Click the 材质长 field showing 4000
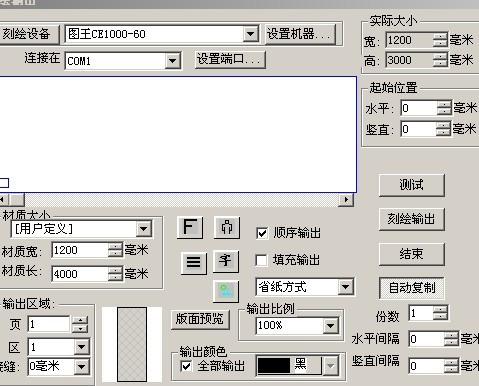Image resolution: width=479 pixels, height=386 pixels. pyautogui.click(x=80, y=274)
